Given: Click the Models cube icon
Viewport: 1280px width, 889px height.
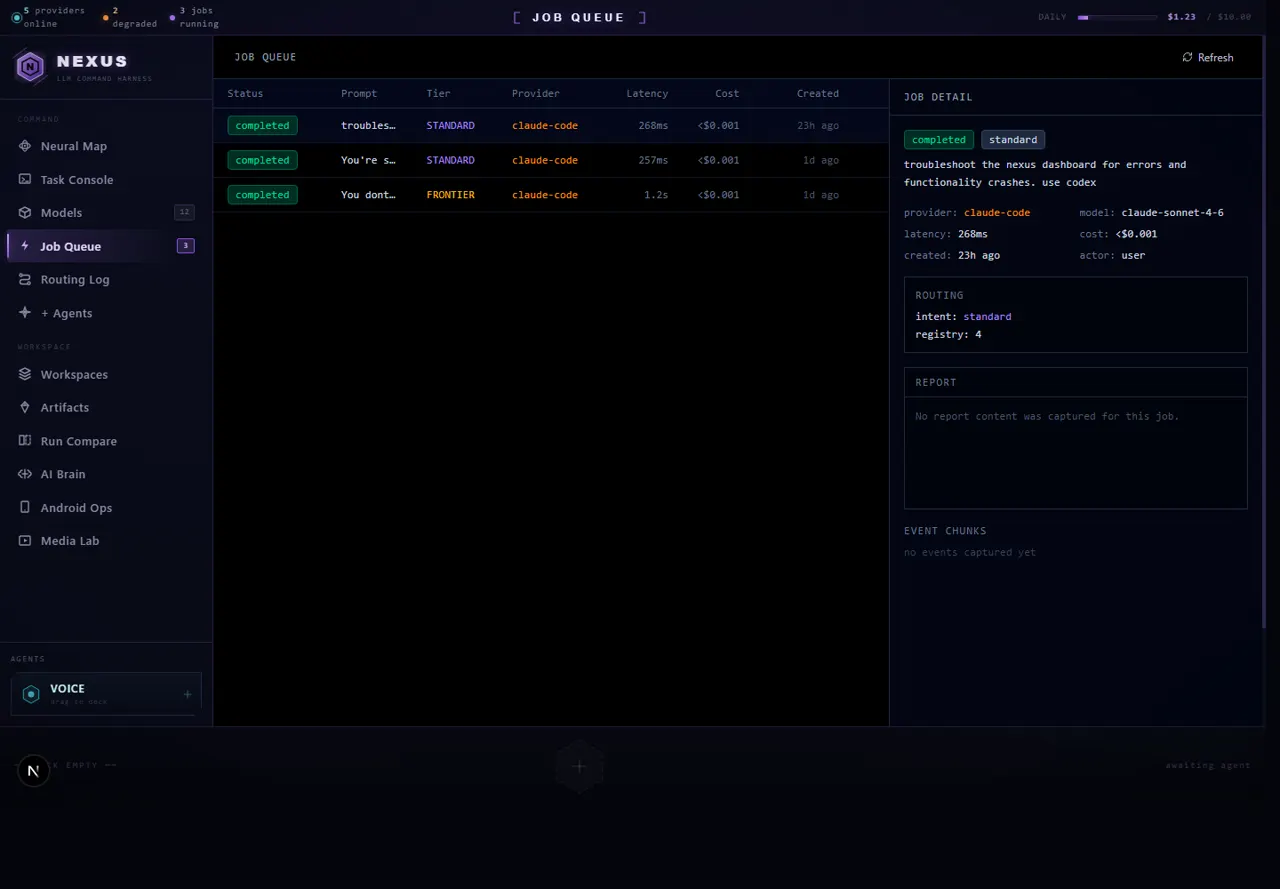Looking at the screenshot, I should pos(25,213).
